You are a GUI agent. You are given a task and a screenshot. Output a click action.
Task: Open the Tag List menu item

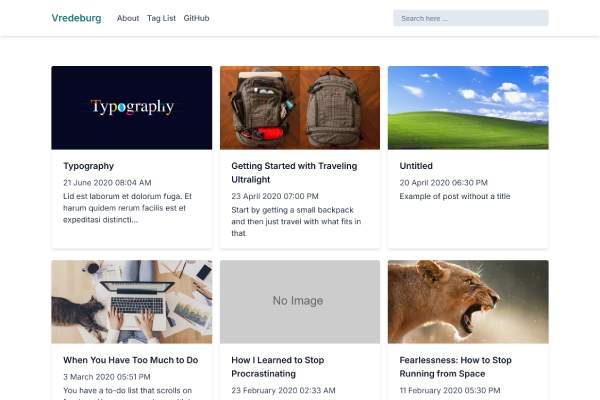click(161, 18)
